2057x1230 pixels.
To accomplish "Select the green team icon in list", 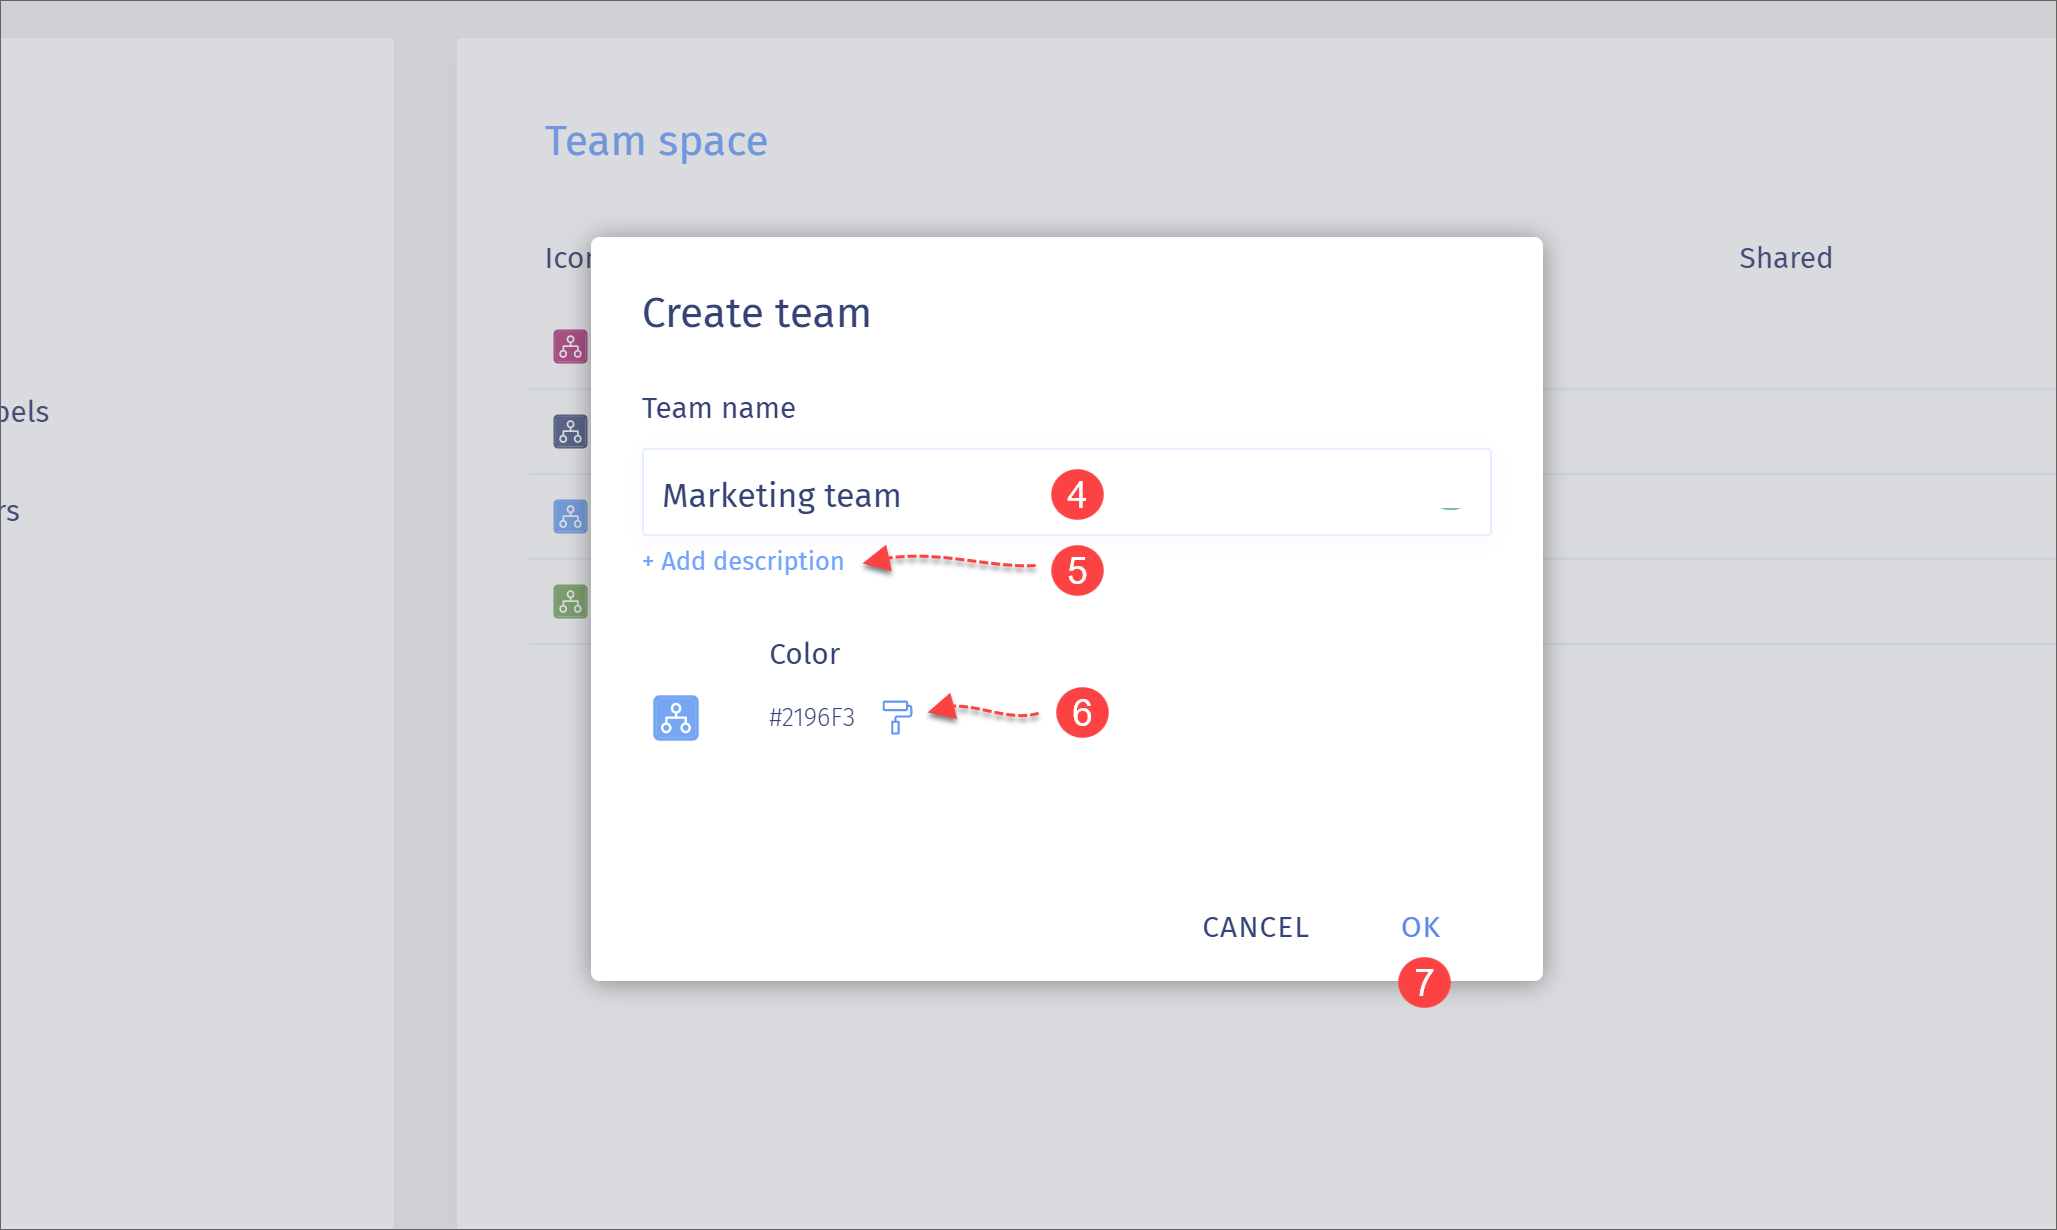I will tap(570, 602).
